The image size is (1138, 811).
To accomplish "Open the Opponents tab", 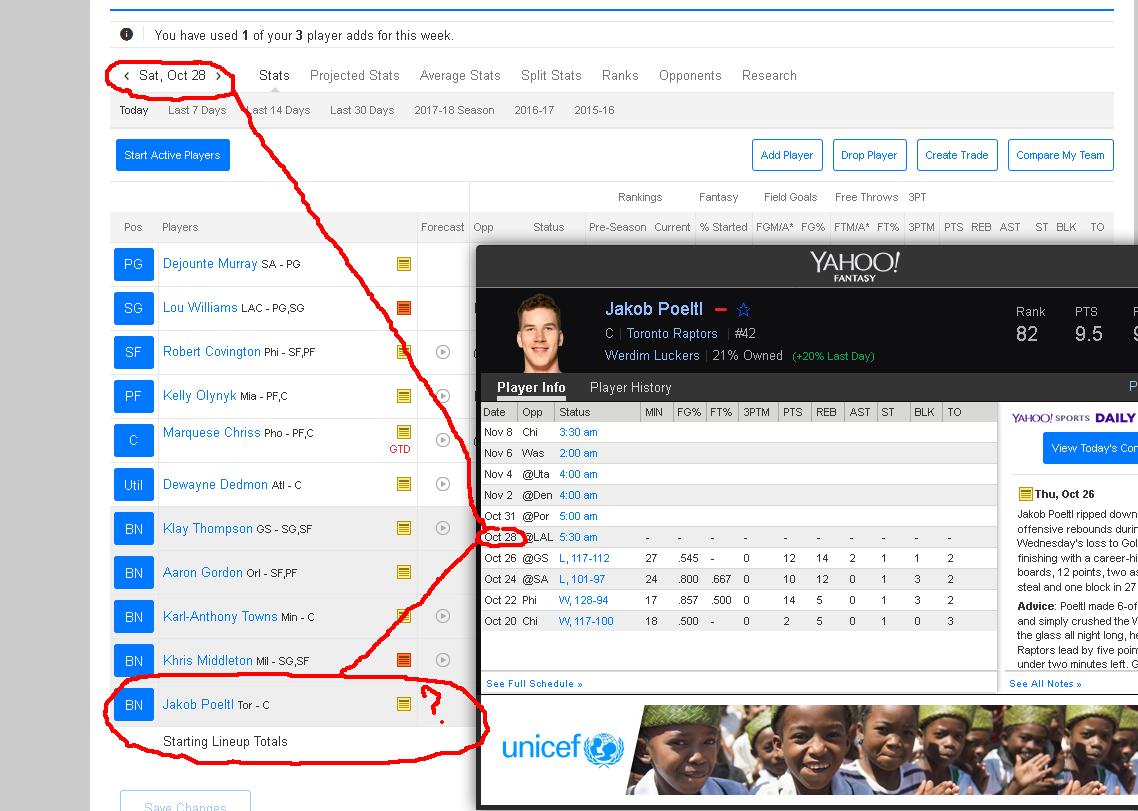I will click(690, 76).
